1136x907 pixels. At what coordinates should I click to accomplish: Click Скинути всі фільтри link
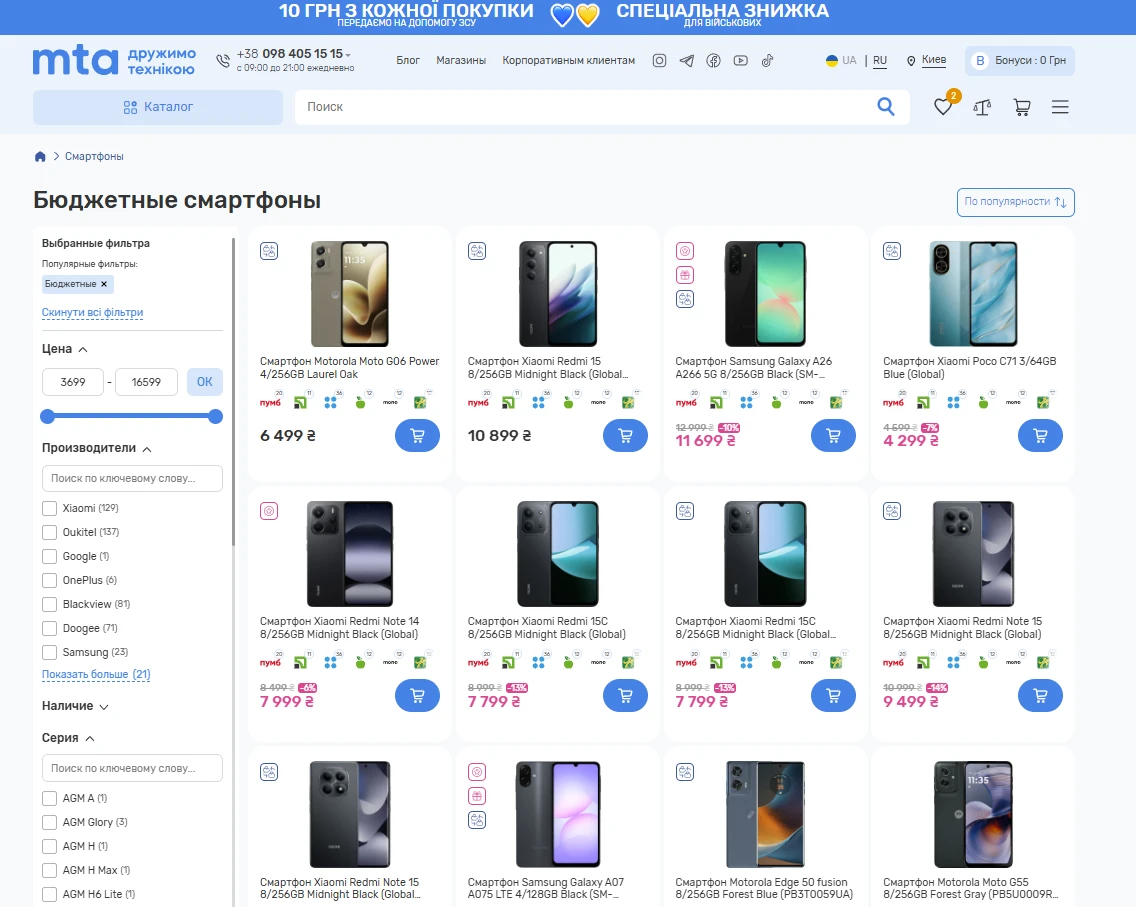coord(92,312)
